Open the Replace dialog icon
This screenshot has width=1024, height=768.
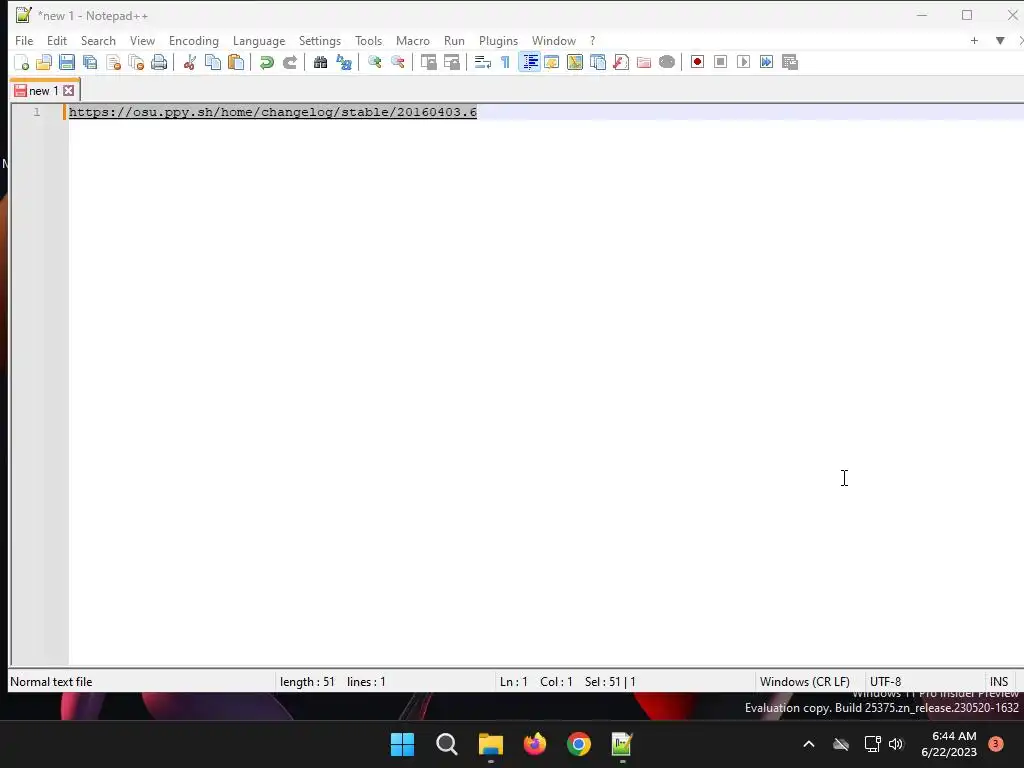click(344, 62)
